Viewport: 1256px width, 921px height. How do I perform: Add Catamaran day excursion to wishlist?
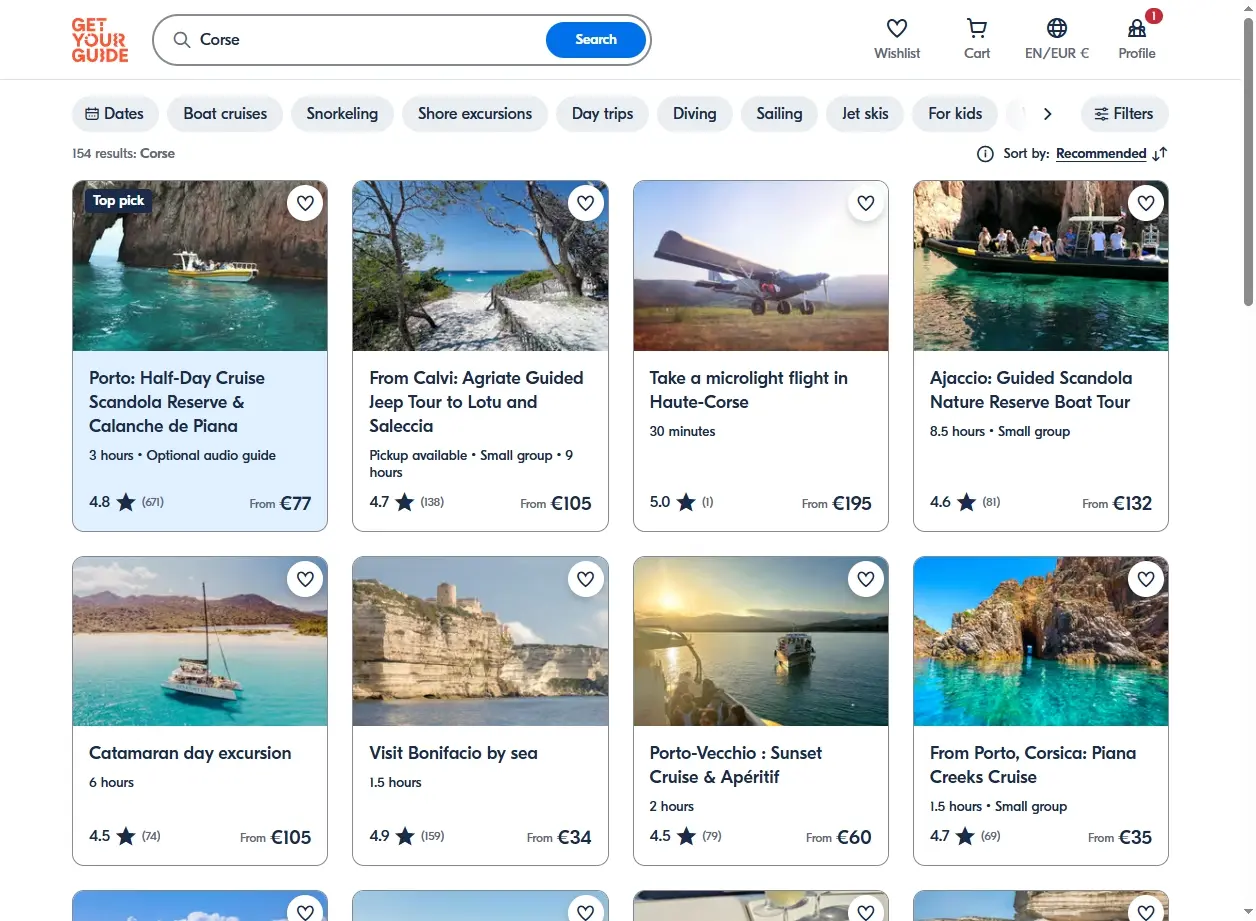coord(306,578)
